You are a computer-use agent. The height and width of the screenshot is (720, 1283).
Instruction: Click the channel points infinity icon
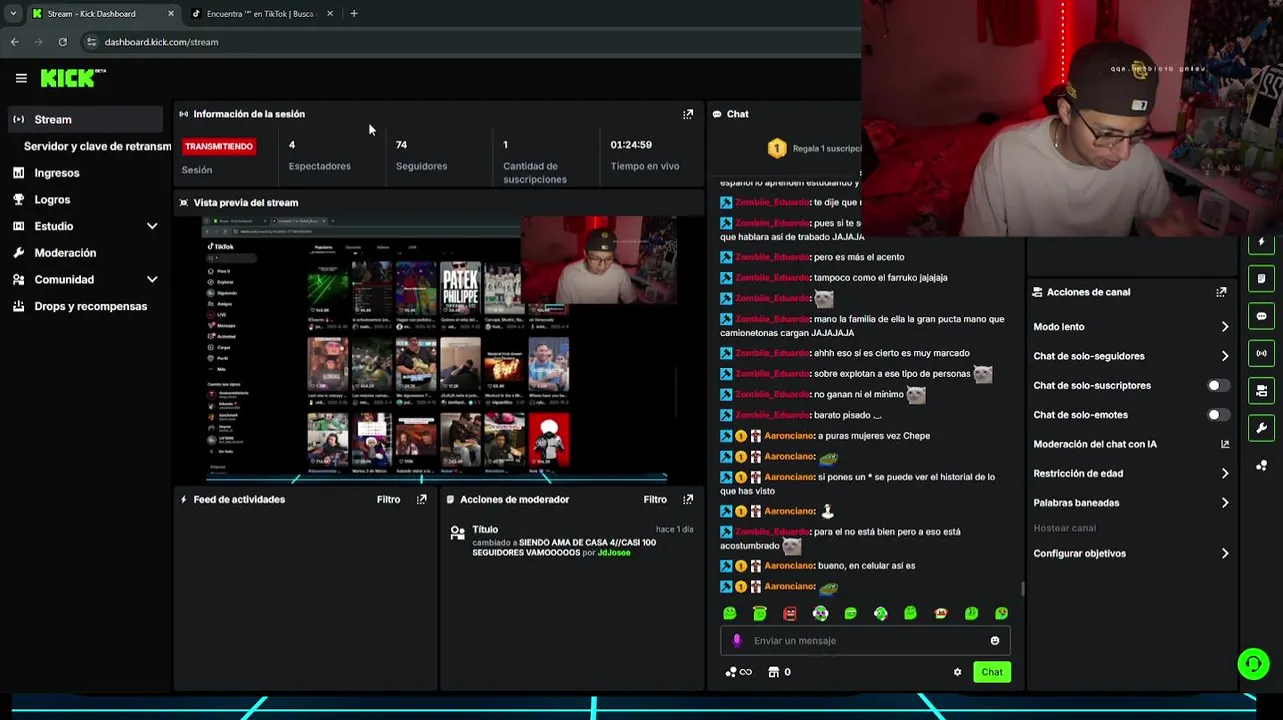point(739,672)
